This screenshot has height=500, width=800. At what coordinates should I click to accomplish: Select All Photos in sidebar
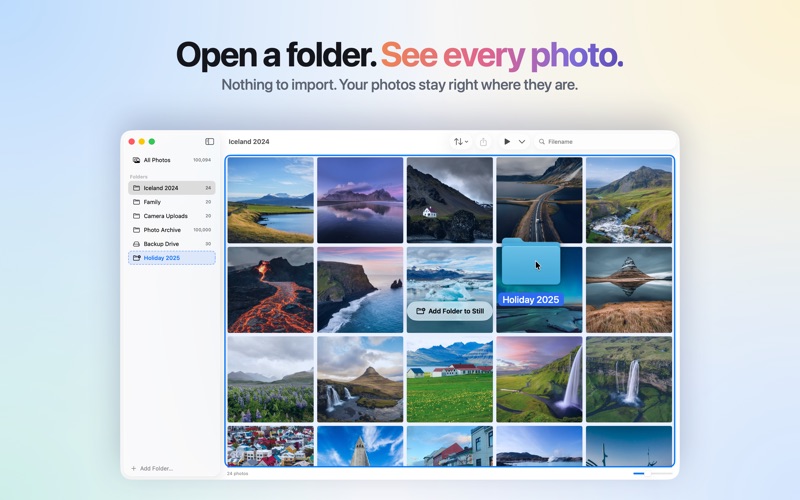(x=171, y=160)
